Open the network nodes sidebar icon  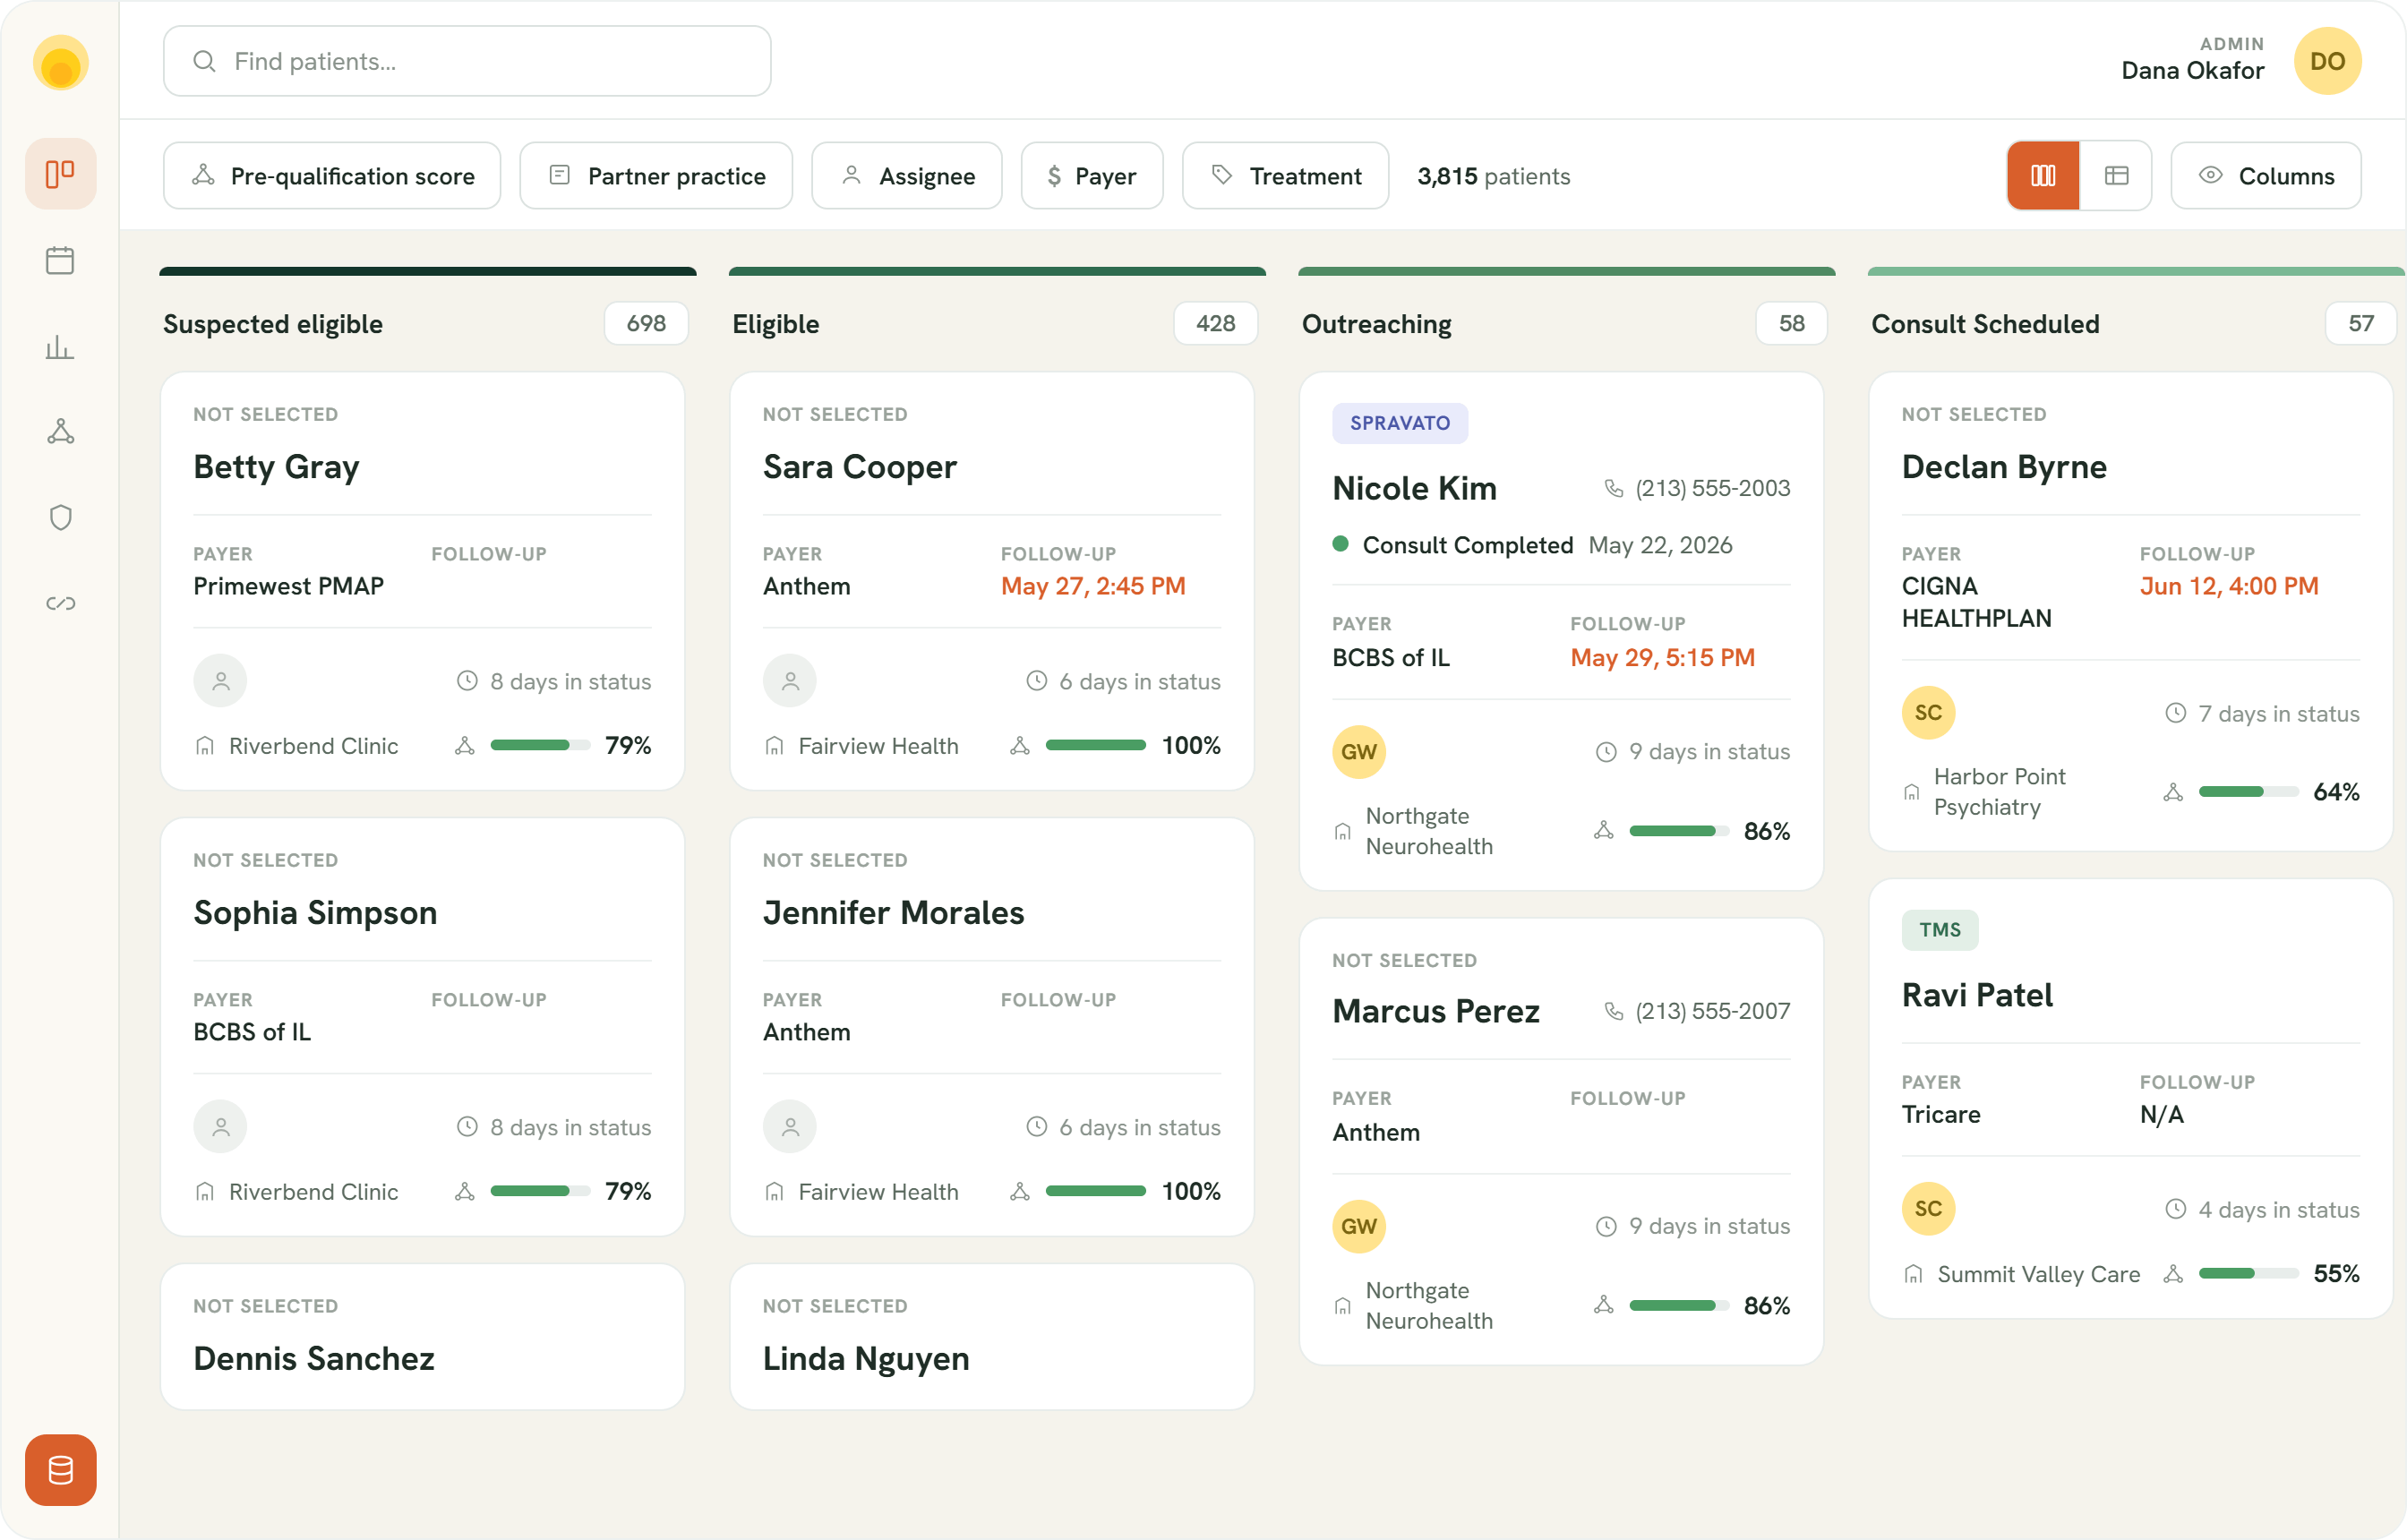60,431
